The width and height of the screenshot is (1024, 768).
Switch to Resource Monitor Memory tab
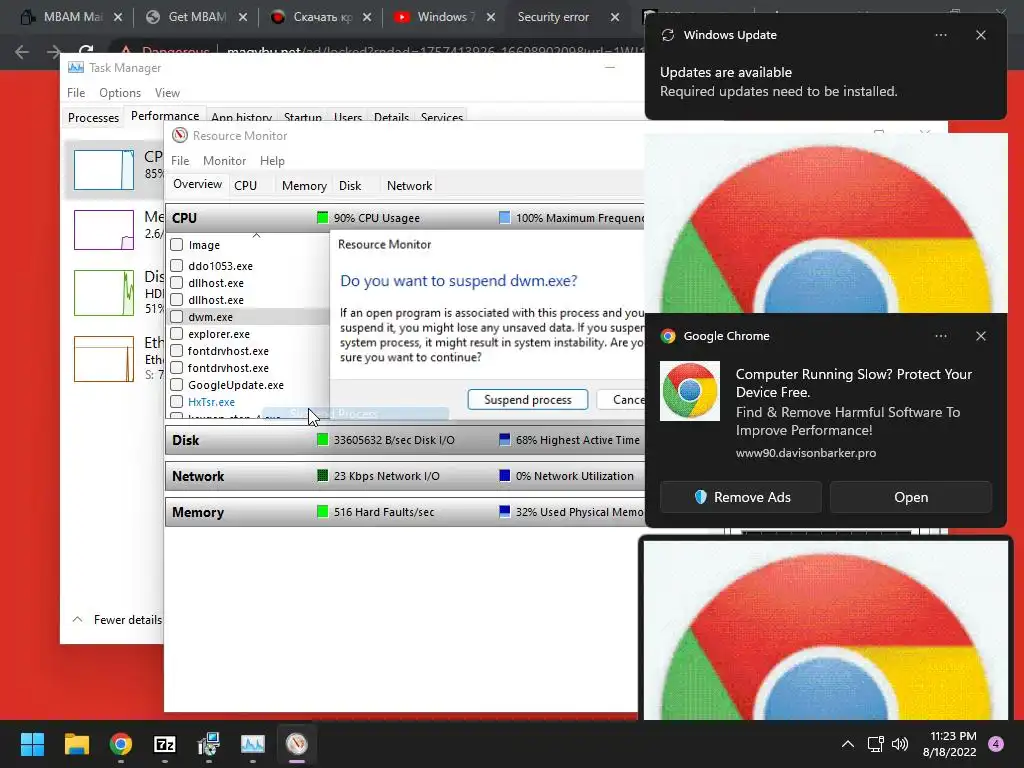[304, 185]
